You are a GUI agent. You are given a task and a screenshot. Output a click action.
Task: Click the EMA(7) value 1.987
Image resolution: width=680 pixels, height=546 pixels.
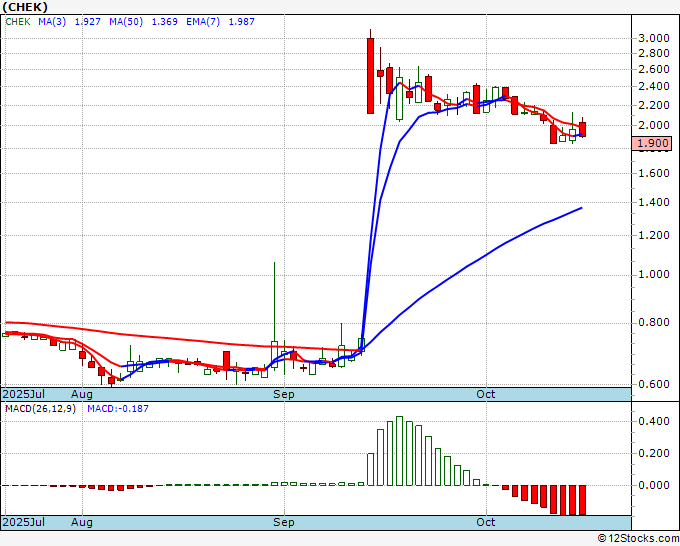(242, 21)
